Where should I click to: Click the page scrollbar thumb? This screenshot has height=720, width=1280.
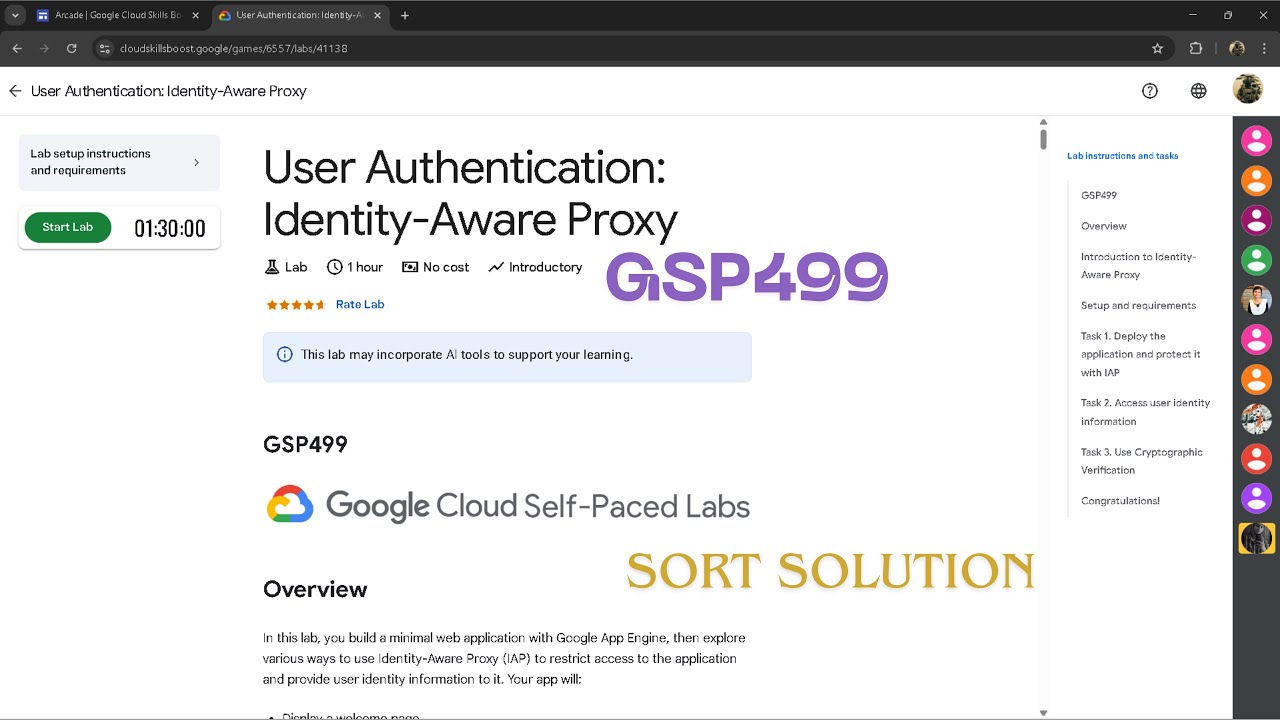(x=1043, y=139)
